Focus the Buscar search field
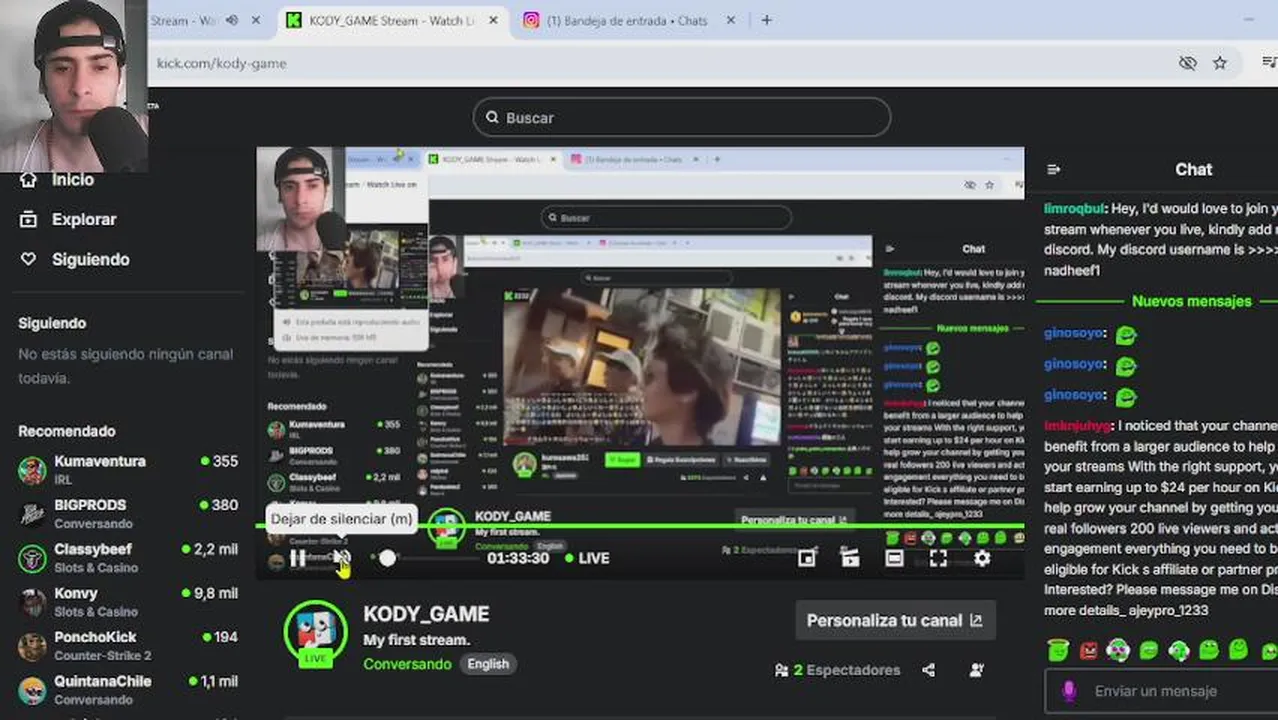Image resolution: width=1278 pixels, height=720 pixels. [x=681, y=117]
